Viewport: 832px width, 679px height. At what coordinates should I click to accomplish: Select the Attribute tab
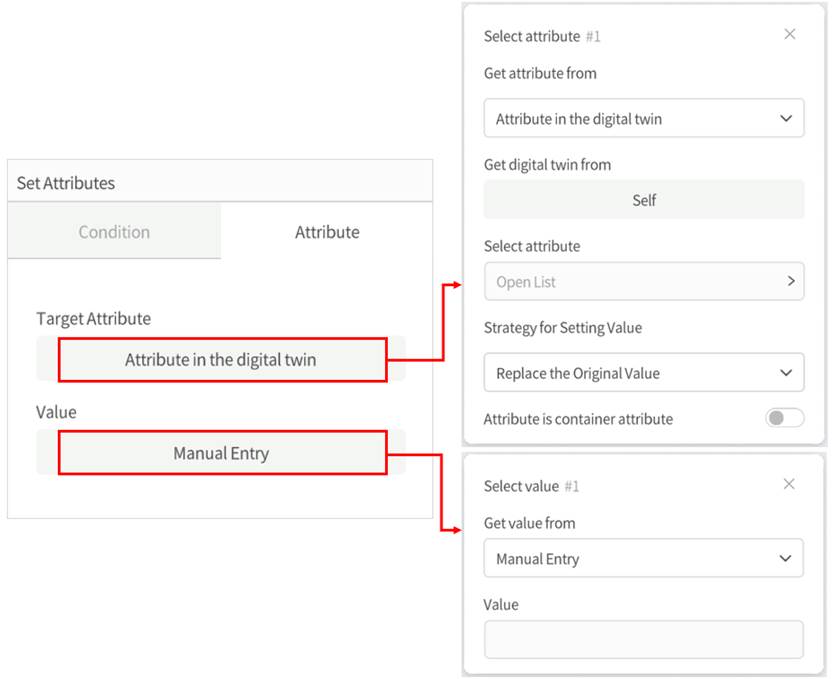click(327, 232)
